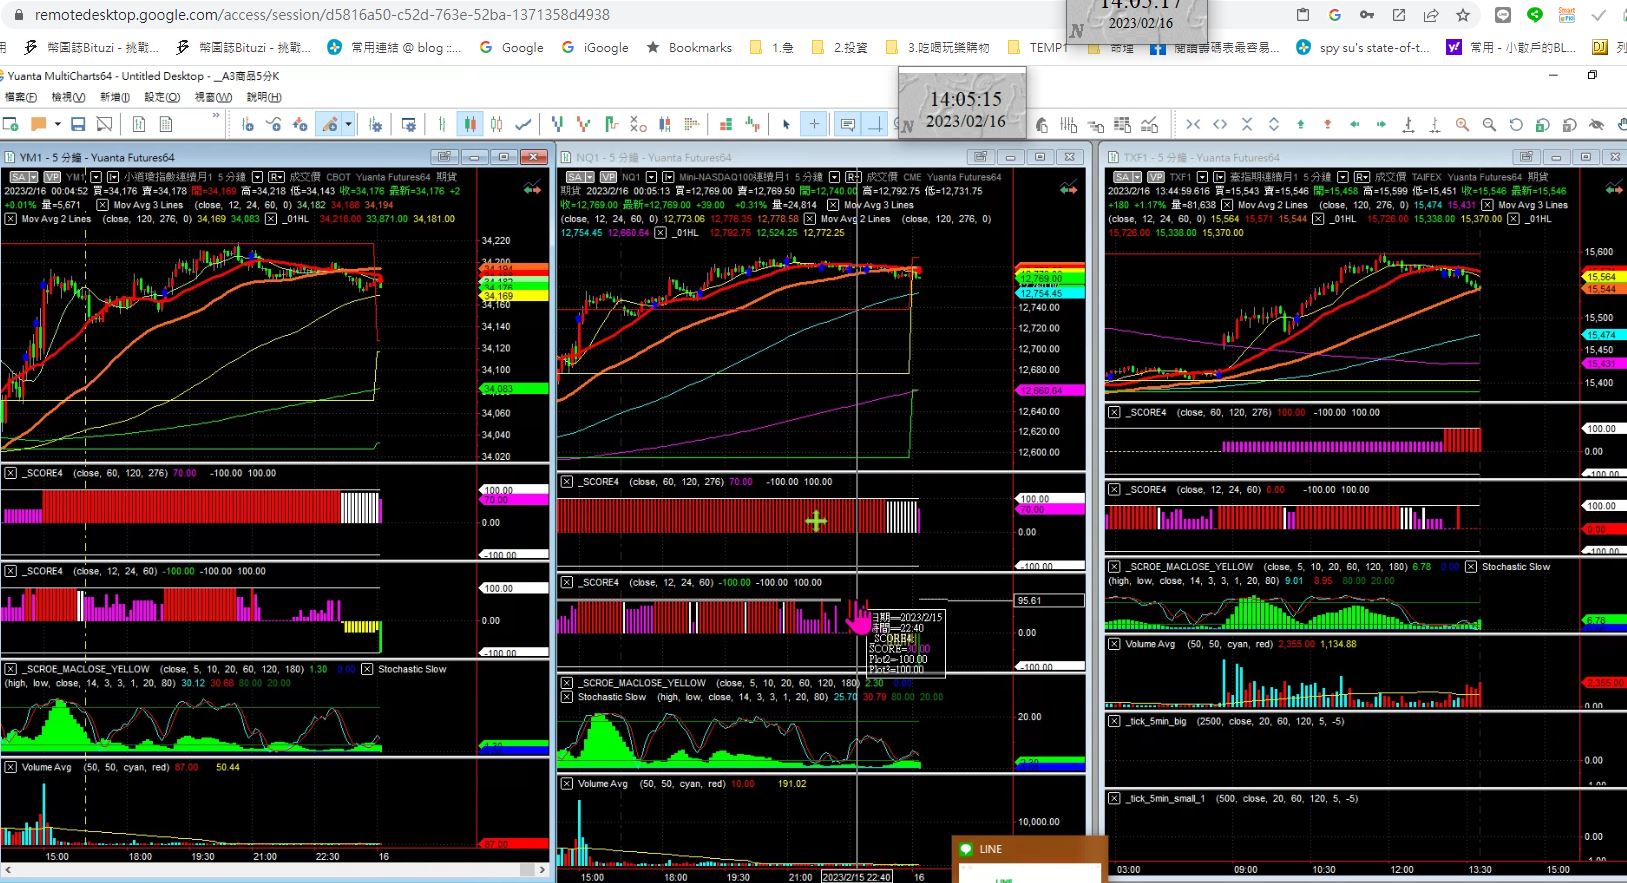Click the red down arrow toolbar icon

1327,124
